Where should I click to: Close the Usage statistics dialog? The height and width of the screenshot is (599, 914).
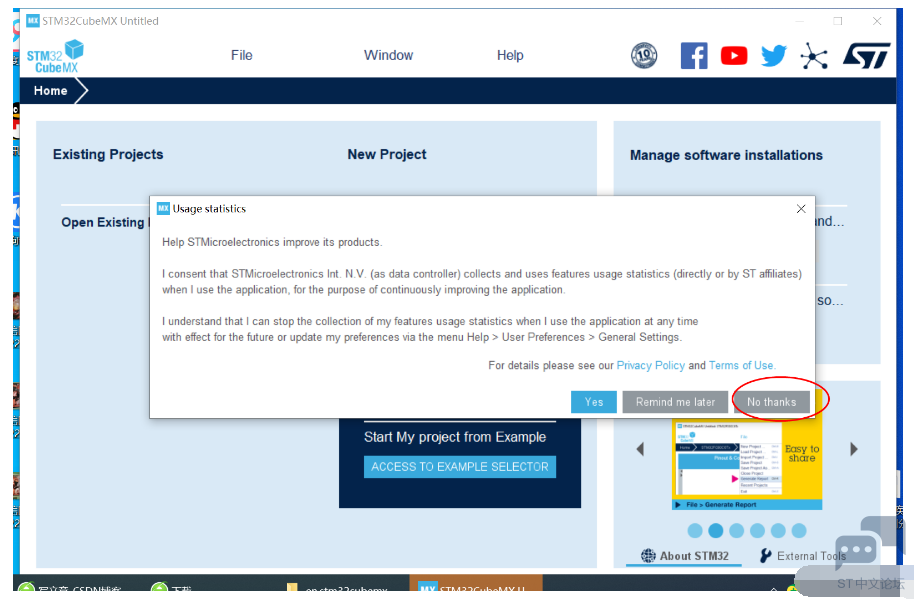(x=801, y=209)
